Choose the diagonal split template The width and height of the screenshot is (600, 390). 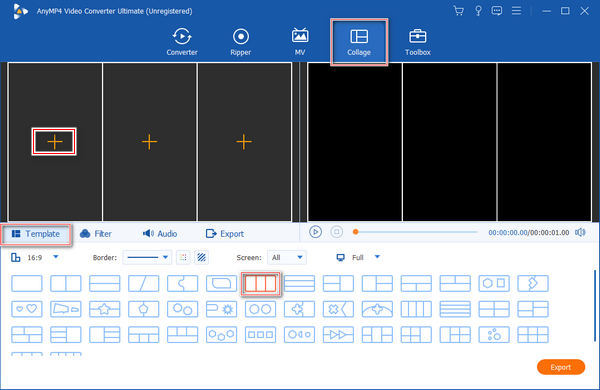click(x=143, y=284)
